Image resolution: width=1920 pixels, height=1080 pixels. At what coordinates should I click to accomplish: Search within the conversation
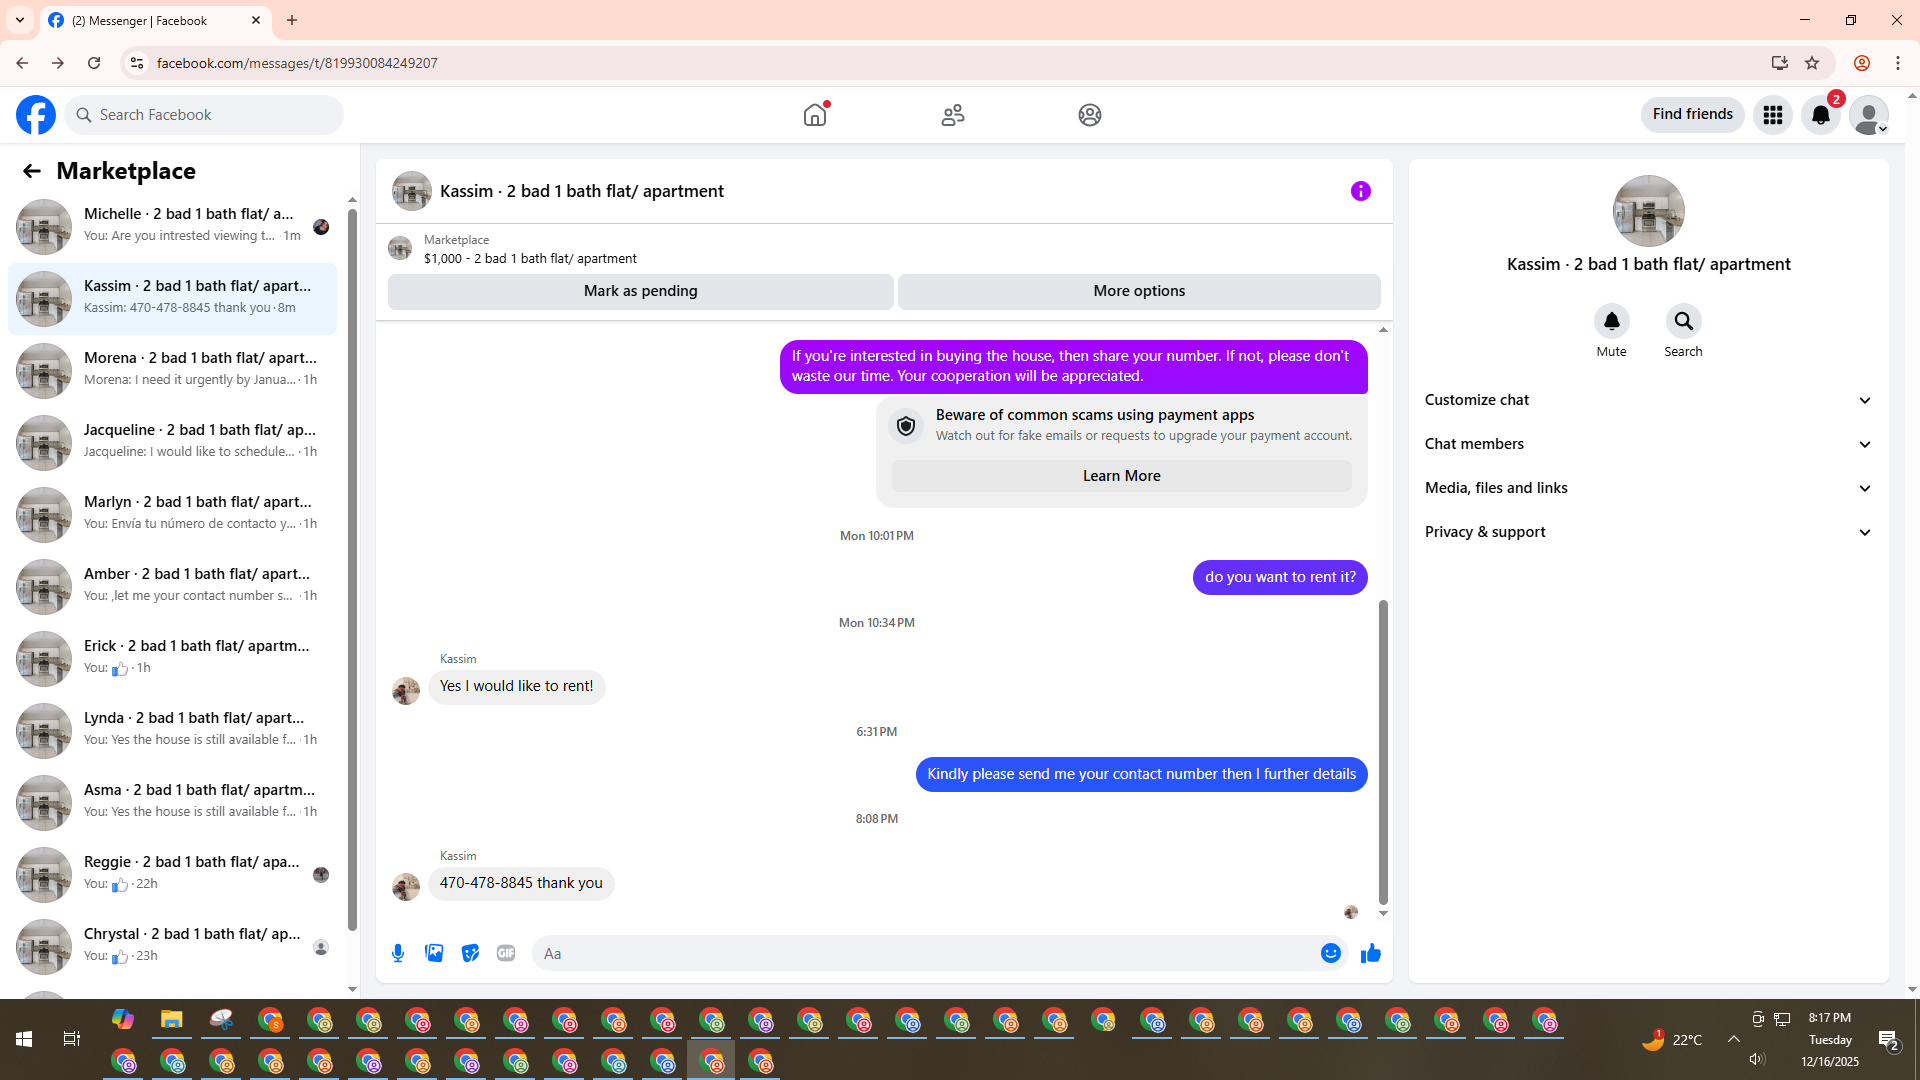1684,321
